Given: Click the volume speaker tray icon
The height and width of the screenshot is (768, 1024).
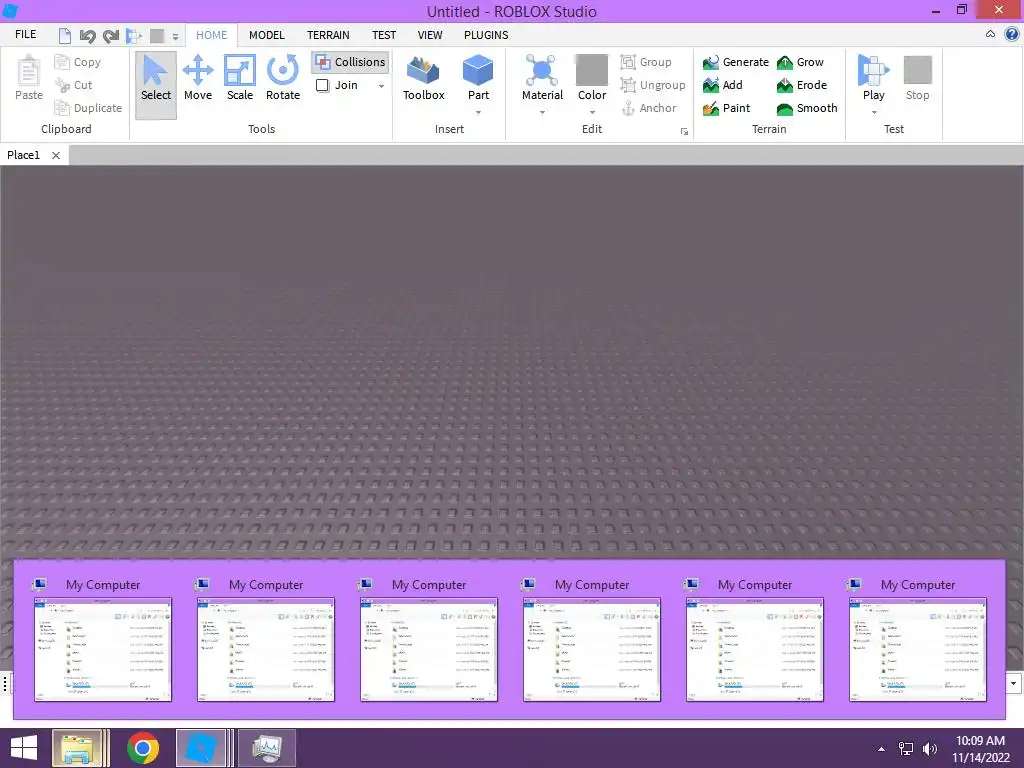Looking at the screenshot, I should coord(929,749).
